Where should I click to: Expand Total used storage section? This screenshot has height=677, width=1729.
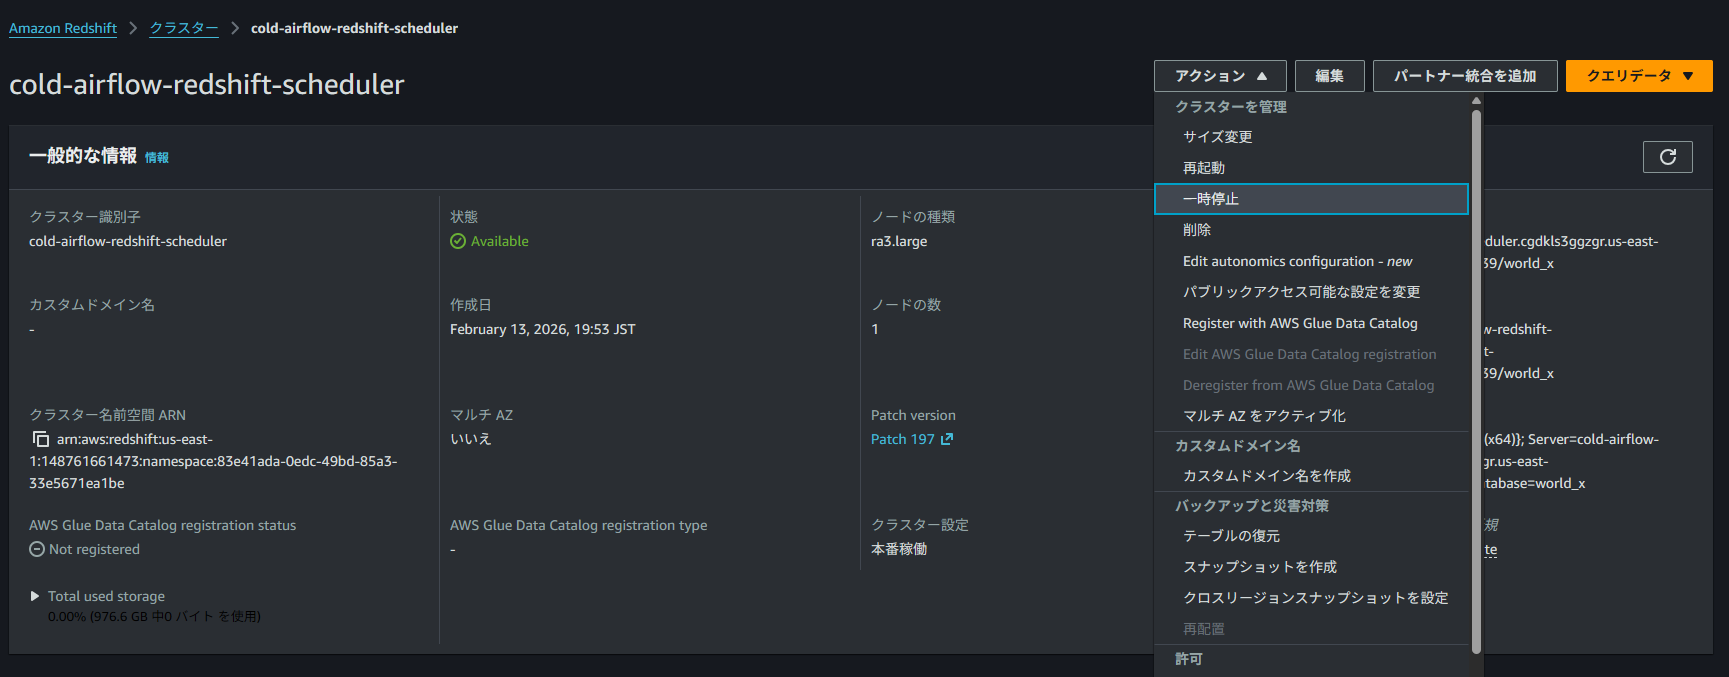click(35, 596)
